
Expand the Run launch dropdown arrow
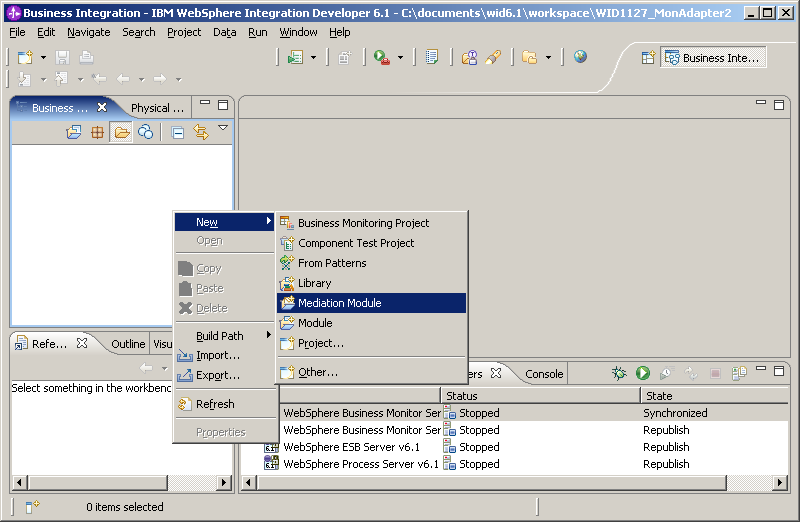click(x=401, y=58)
